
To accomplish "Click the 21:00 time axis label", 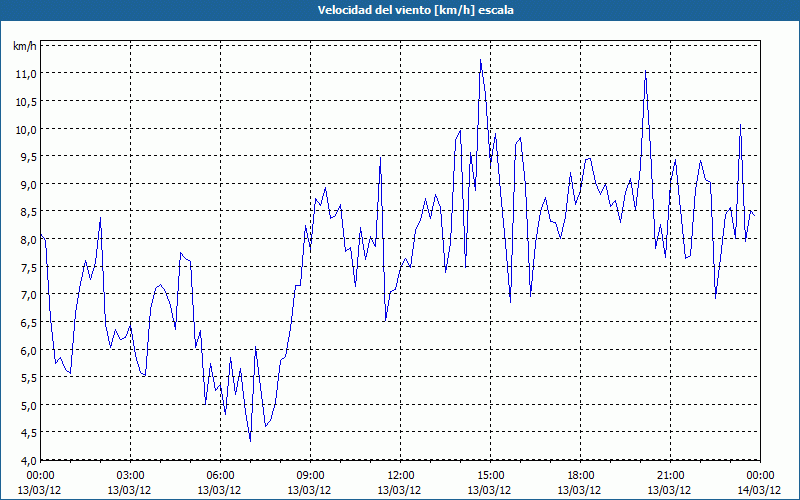I will [x=670, y=476].
